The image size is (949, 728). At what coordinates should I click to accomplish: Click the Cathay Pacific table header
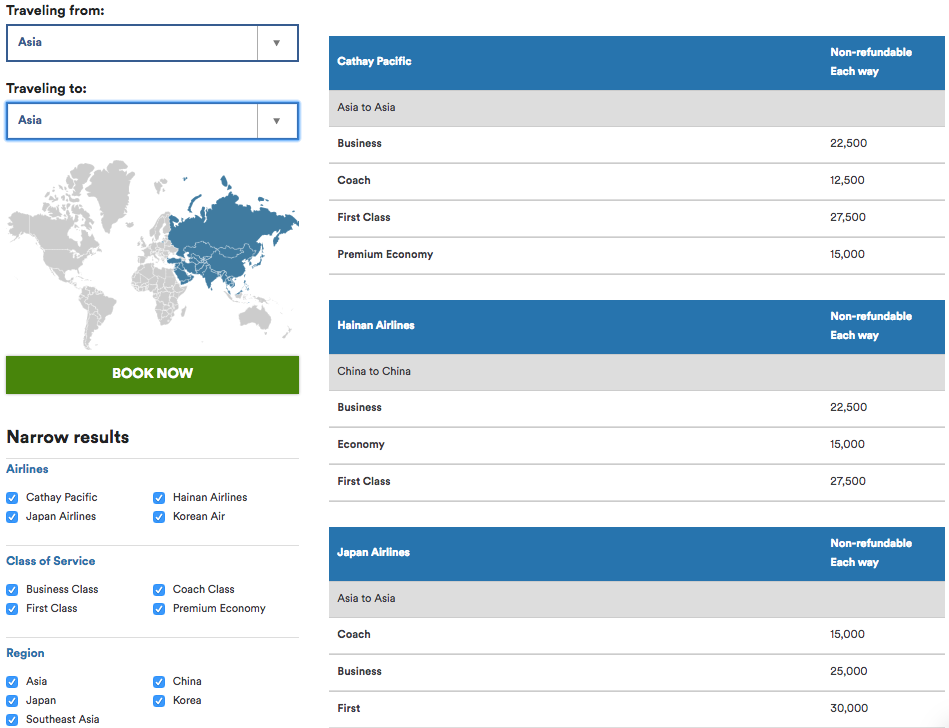coord(637,63)
